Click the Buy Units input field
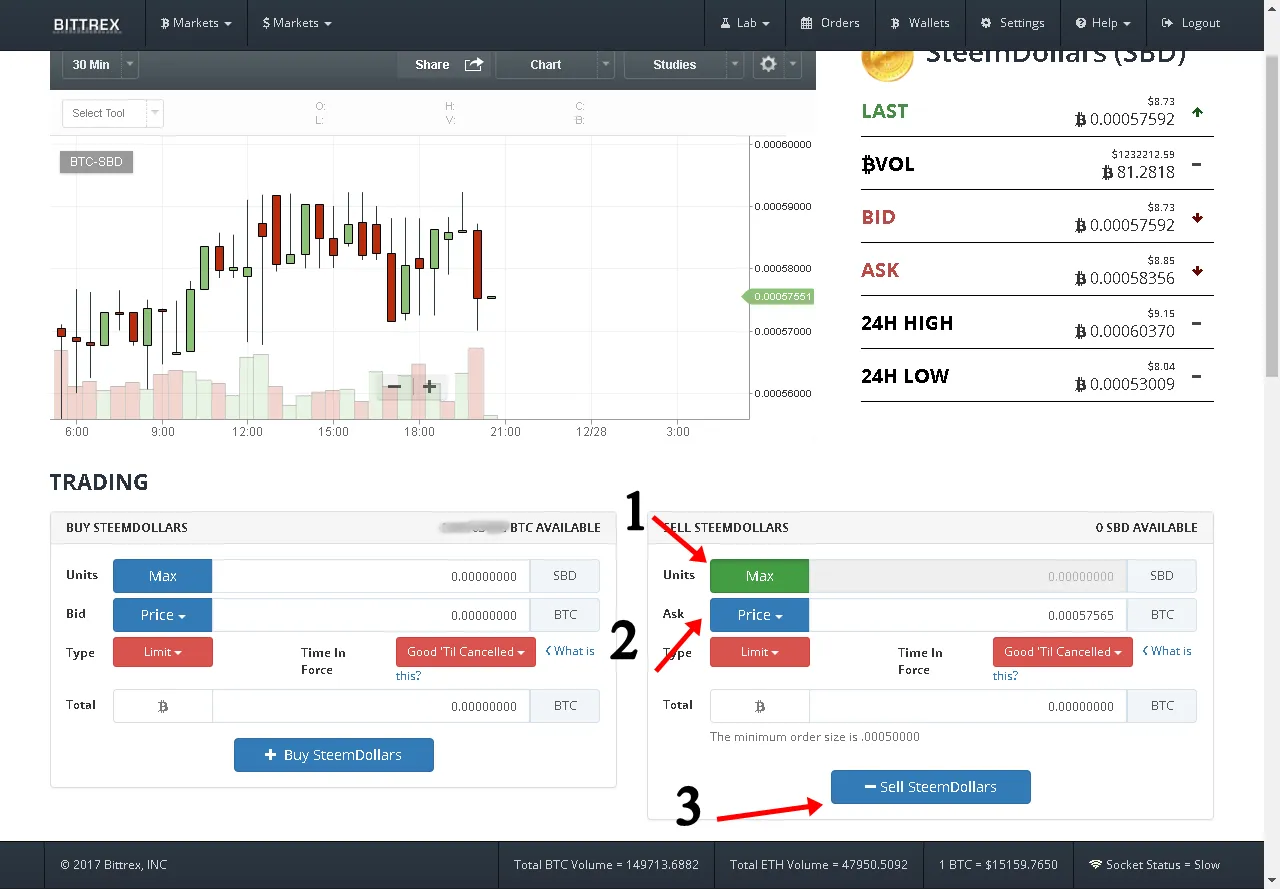Screen dimensions: 1280x889 point(371,576)
